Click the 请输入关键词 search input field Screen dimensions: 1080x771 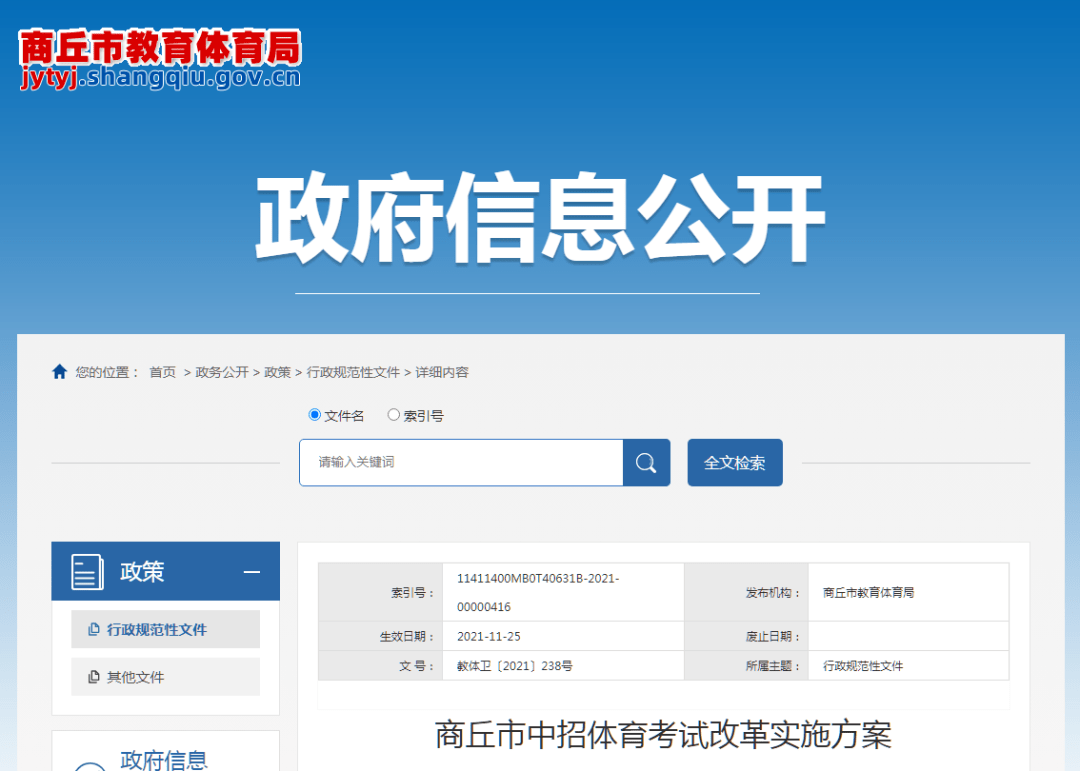tap(461, 462)
